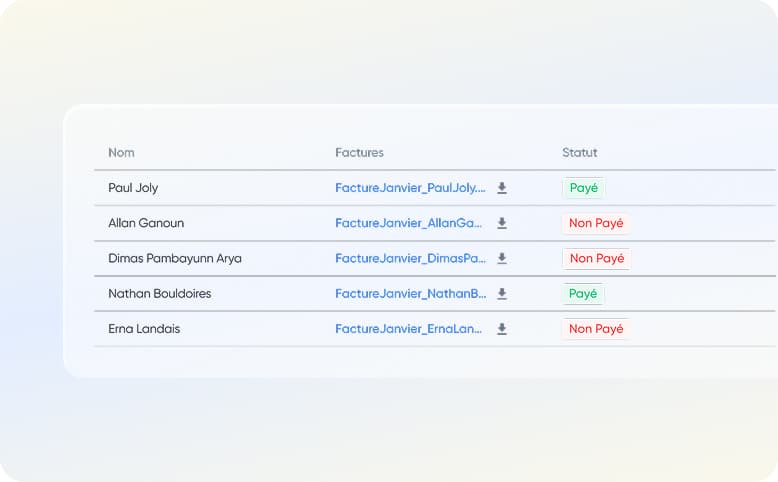Select Non Payé badge for Dimas Pambayunn Arya
The height and width of the screenshot is (482, 778).
coord(596,258)
